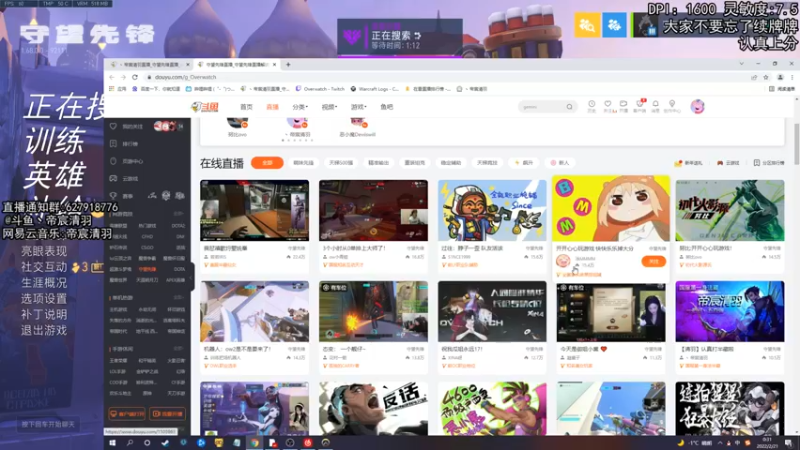Select the 天梯竞技 filter chip
The height and width of the screenshot is (450, 800).
click(x=487, y=163)
